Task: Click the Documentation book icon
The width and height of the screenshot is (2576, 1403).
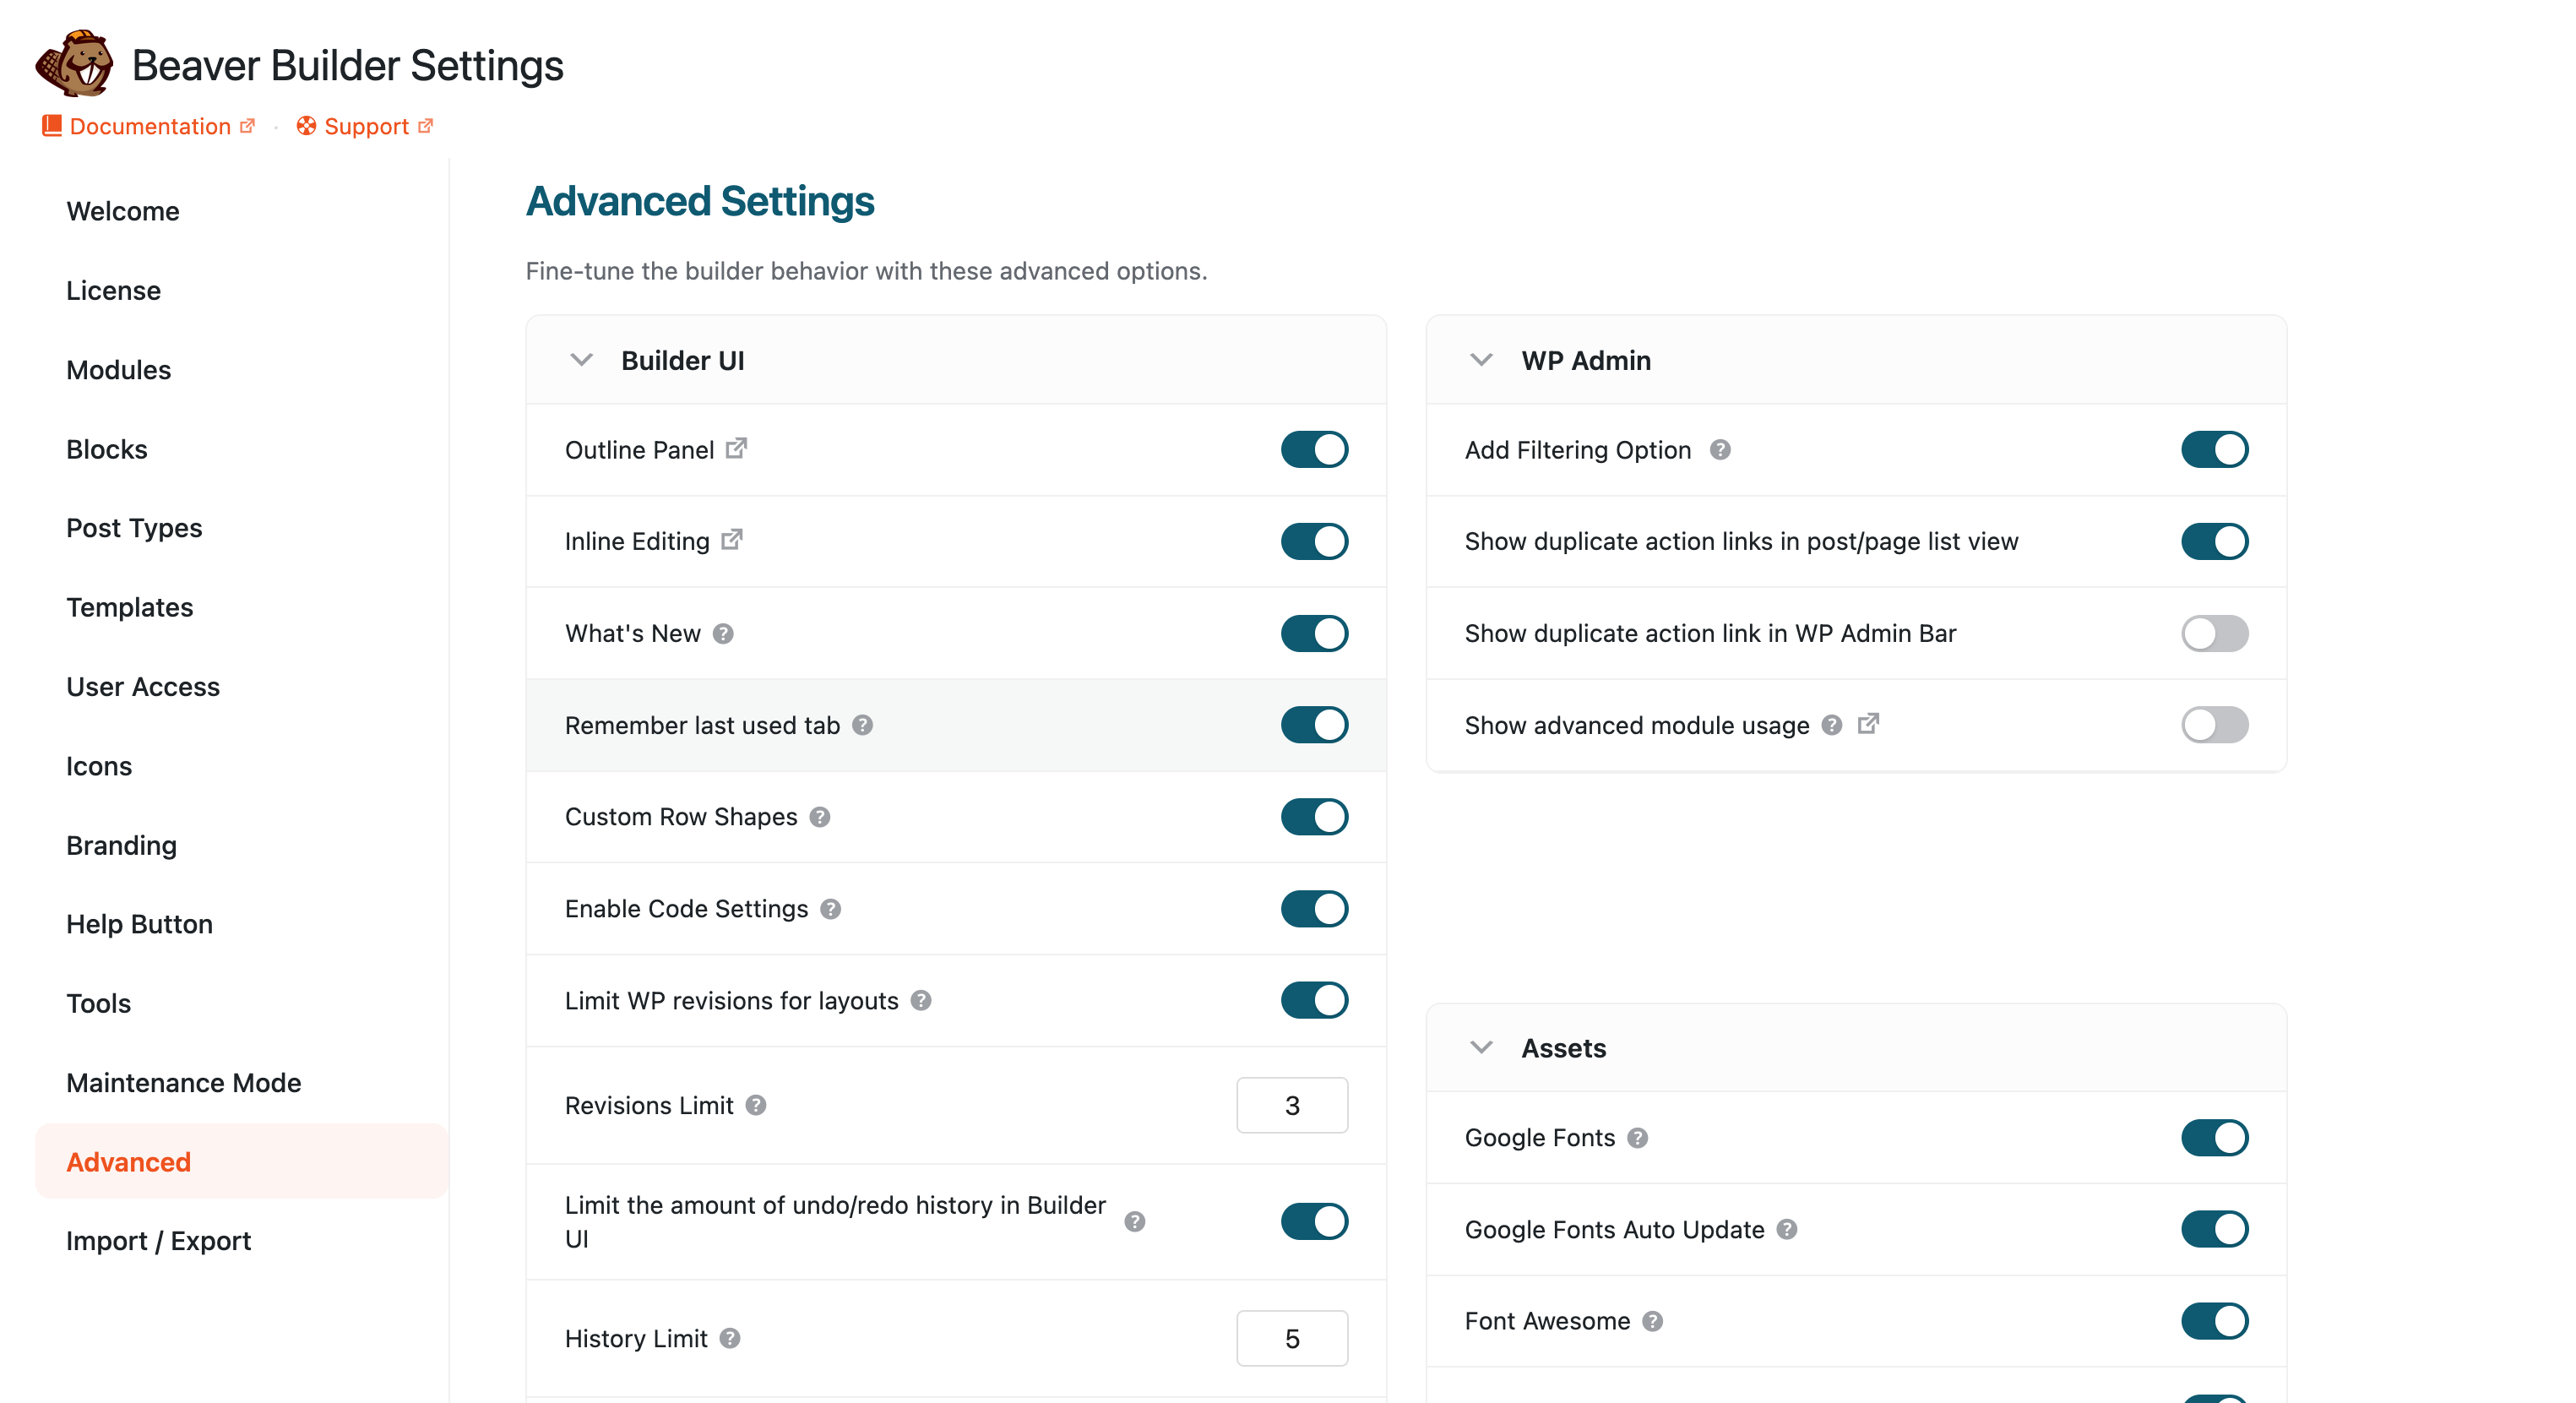Action: click(52, 126)
